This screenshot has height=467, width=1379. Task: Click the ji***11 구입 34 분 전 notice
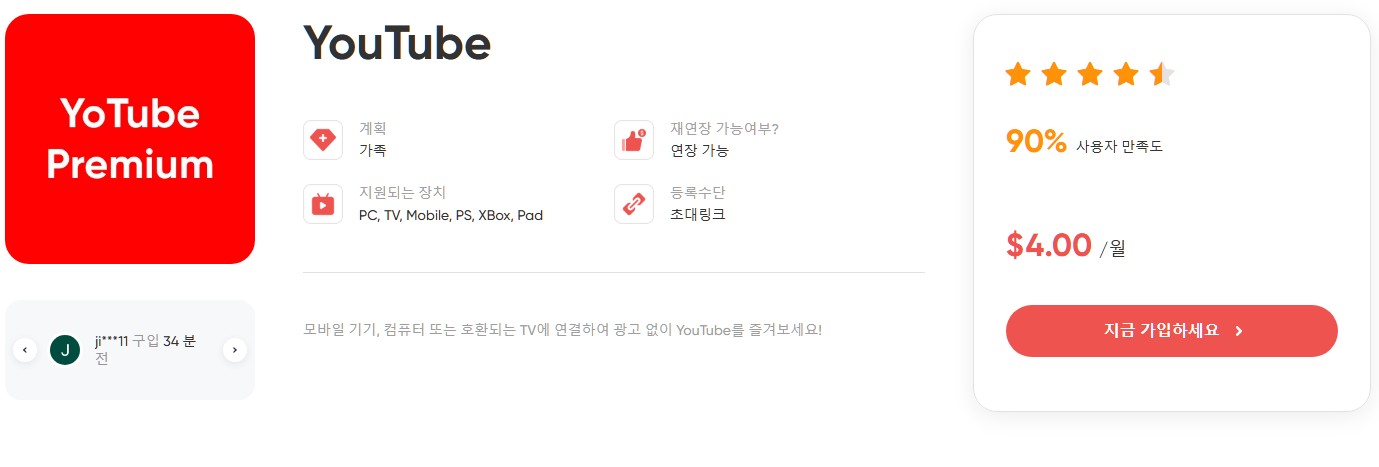[x=147, y=350]
